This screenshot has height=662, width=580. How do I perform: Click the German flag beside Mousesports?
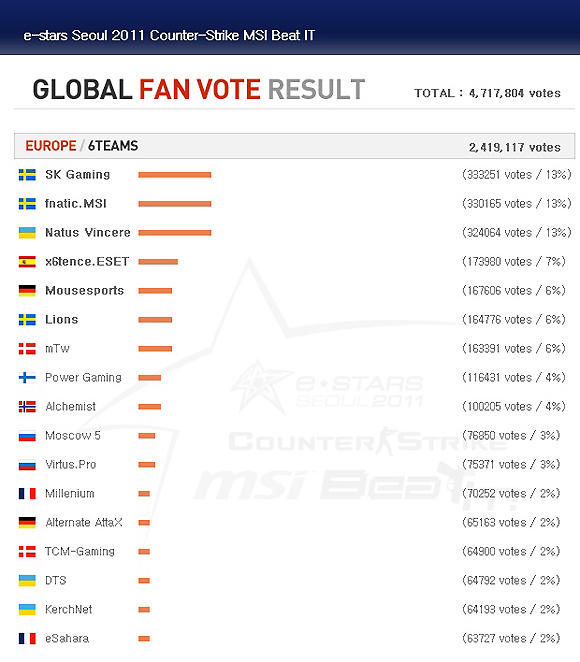click(x=27, y=291)
